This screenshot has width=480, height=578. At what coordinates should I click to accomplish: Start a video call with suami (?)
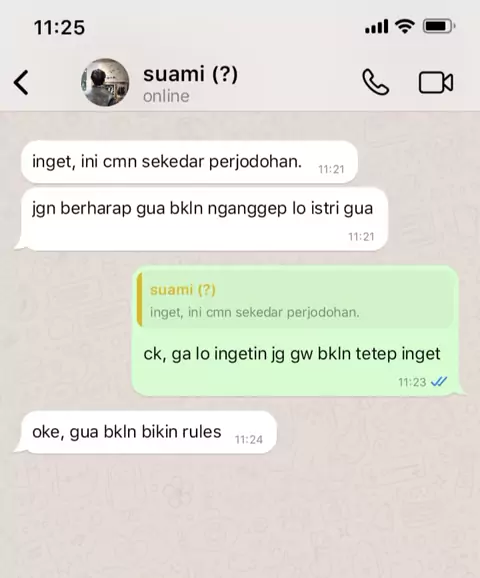(436, 83)
